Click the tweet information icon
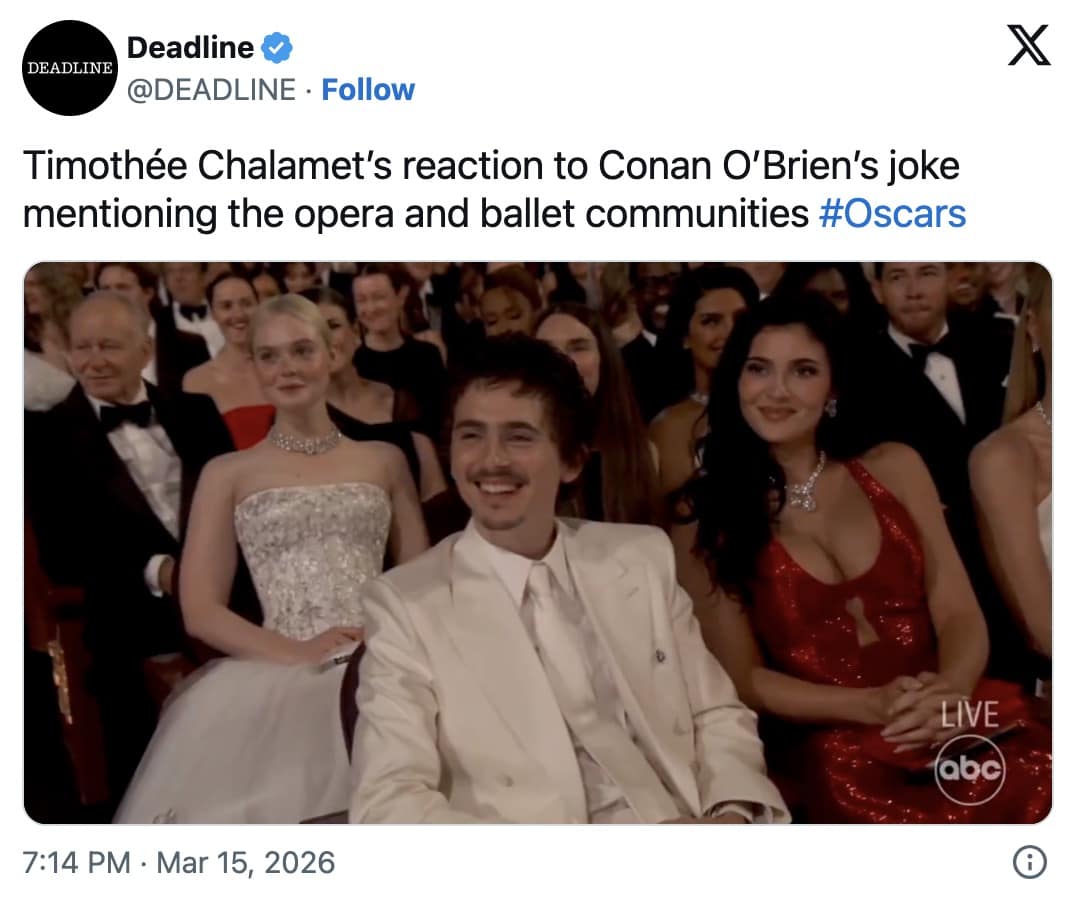Viewport: 1074px width, 900px height. pos(1029,862)
